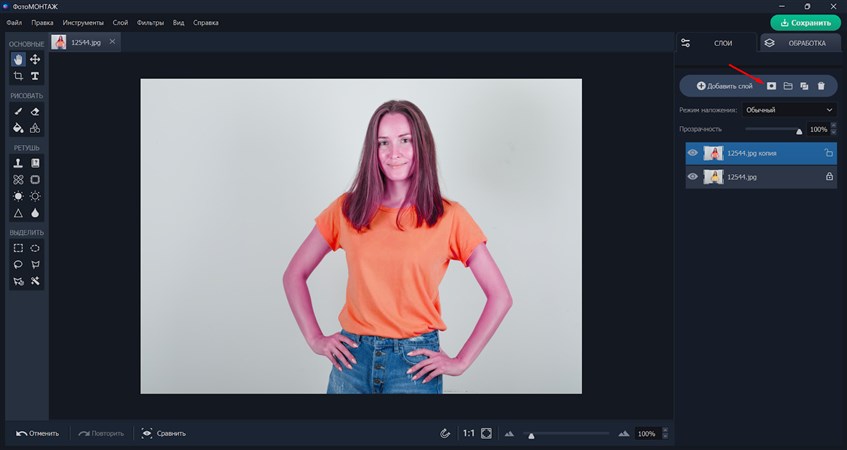Delete layer with the trash icon
Image resolution: width=847 pixels, height=450 pixels.
[821, 87]
